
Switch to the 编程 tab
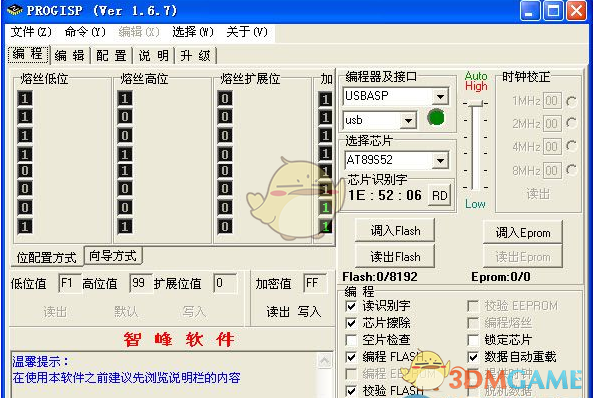(x=28, y=54)
